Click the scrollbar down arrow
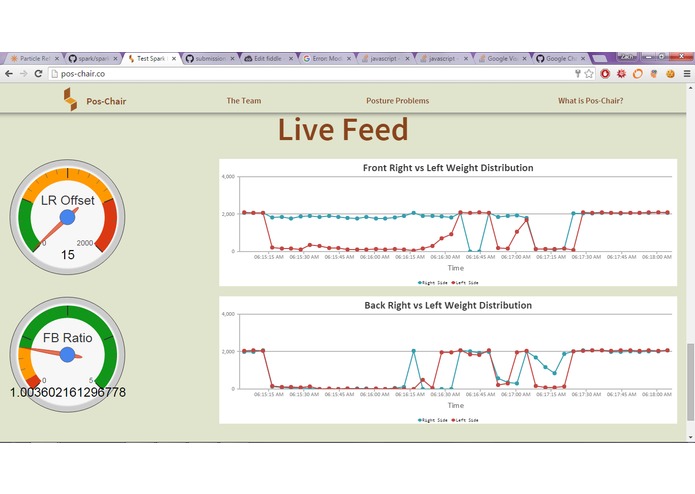 690,437
